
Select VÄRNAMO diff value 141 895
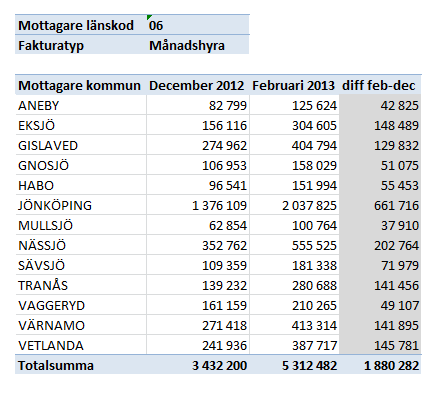coord(396,326)
